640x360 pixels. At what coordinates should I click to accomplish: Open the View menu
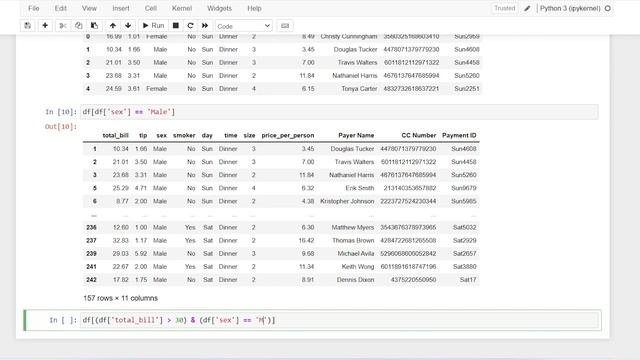(x=89, y=8)
